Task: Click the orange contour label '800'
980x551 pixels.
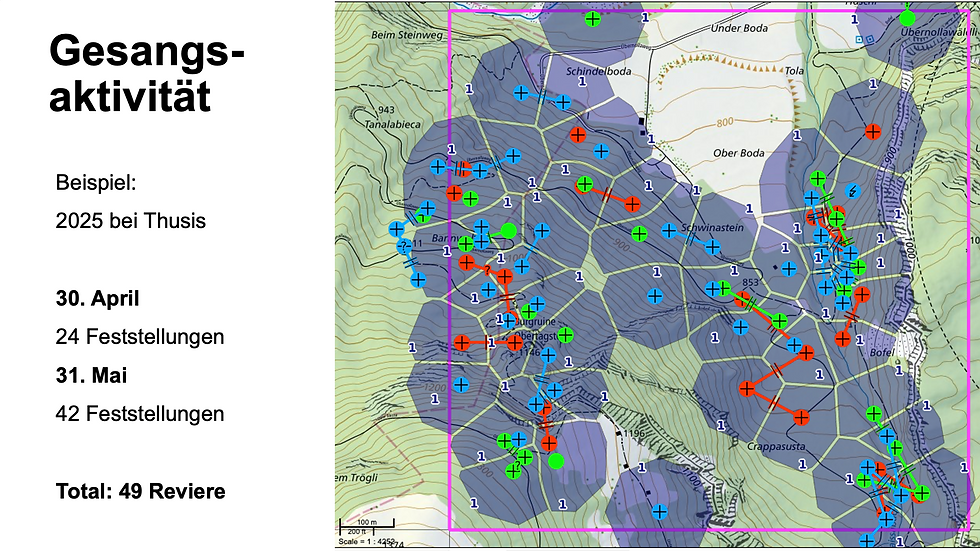Action: click(x=724, y=122)
